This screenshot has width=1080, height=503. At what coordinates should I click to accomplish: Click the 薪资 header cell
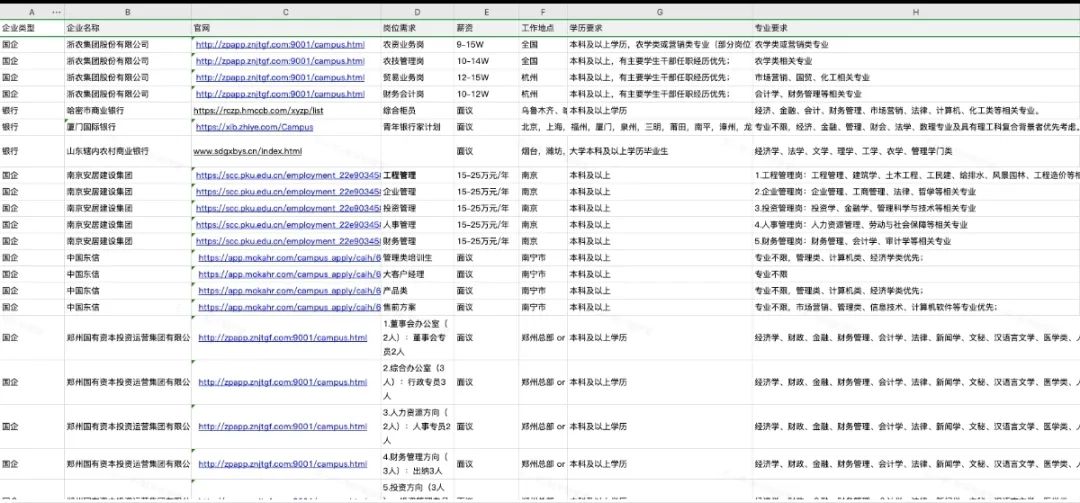point(486,28)
